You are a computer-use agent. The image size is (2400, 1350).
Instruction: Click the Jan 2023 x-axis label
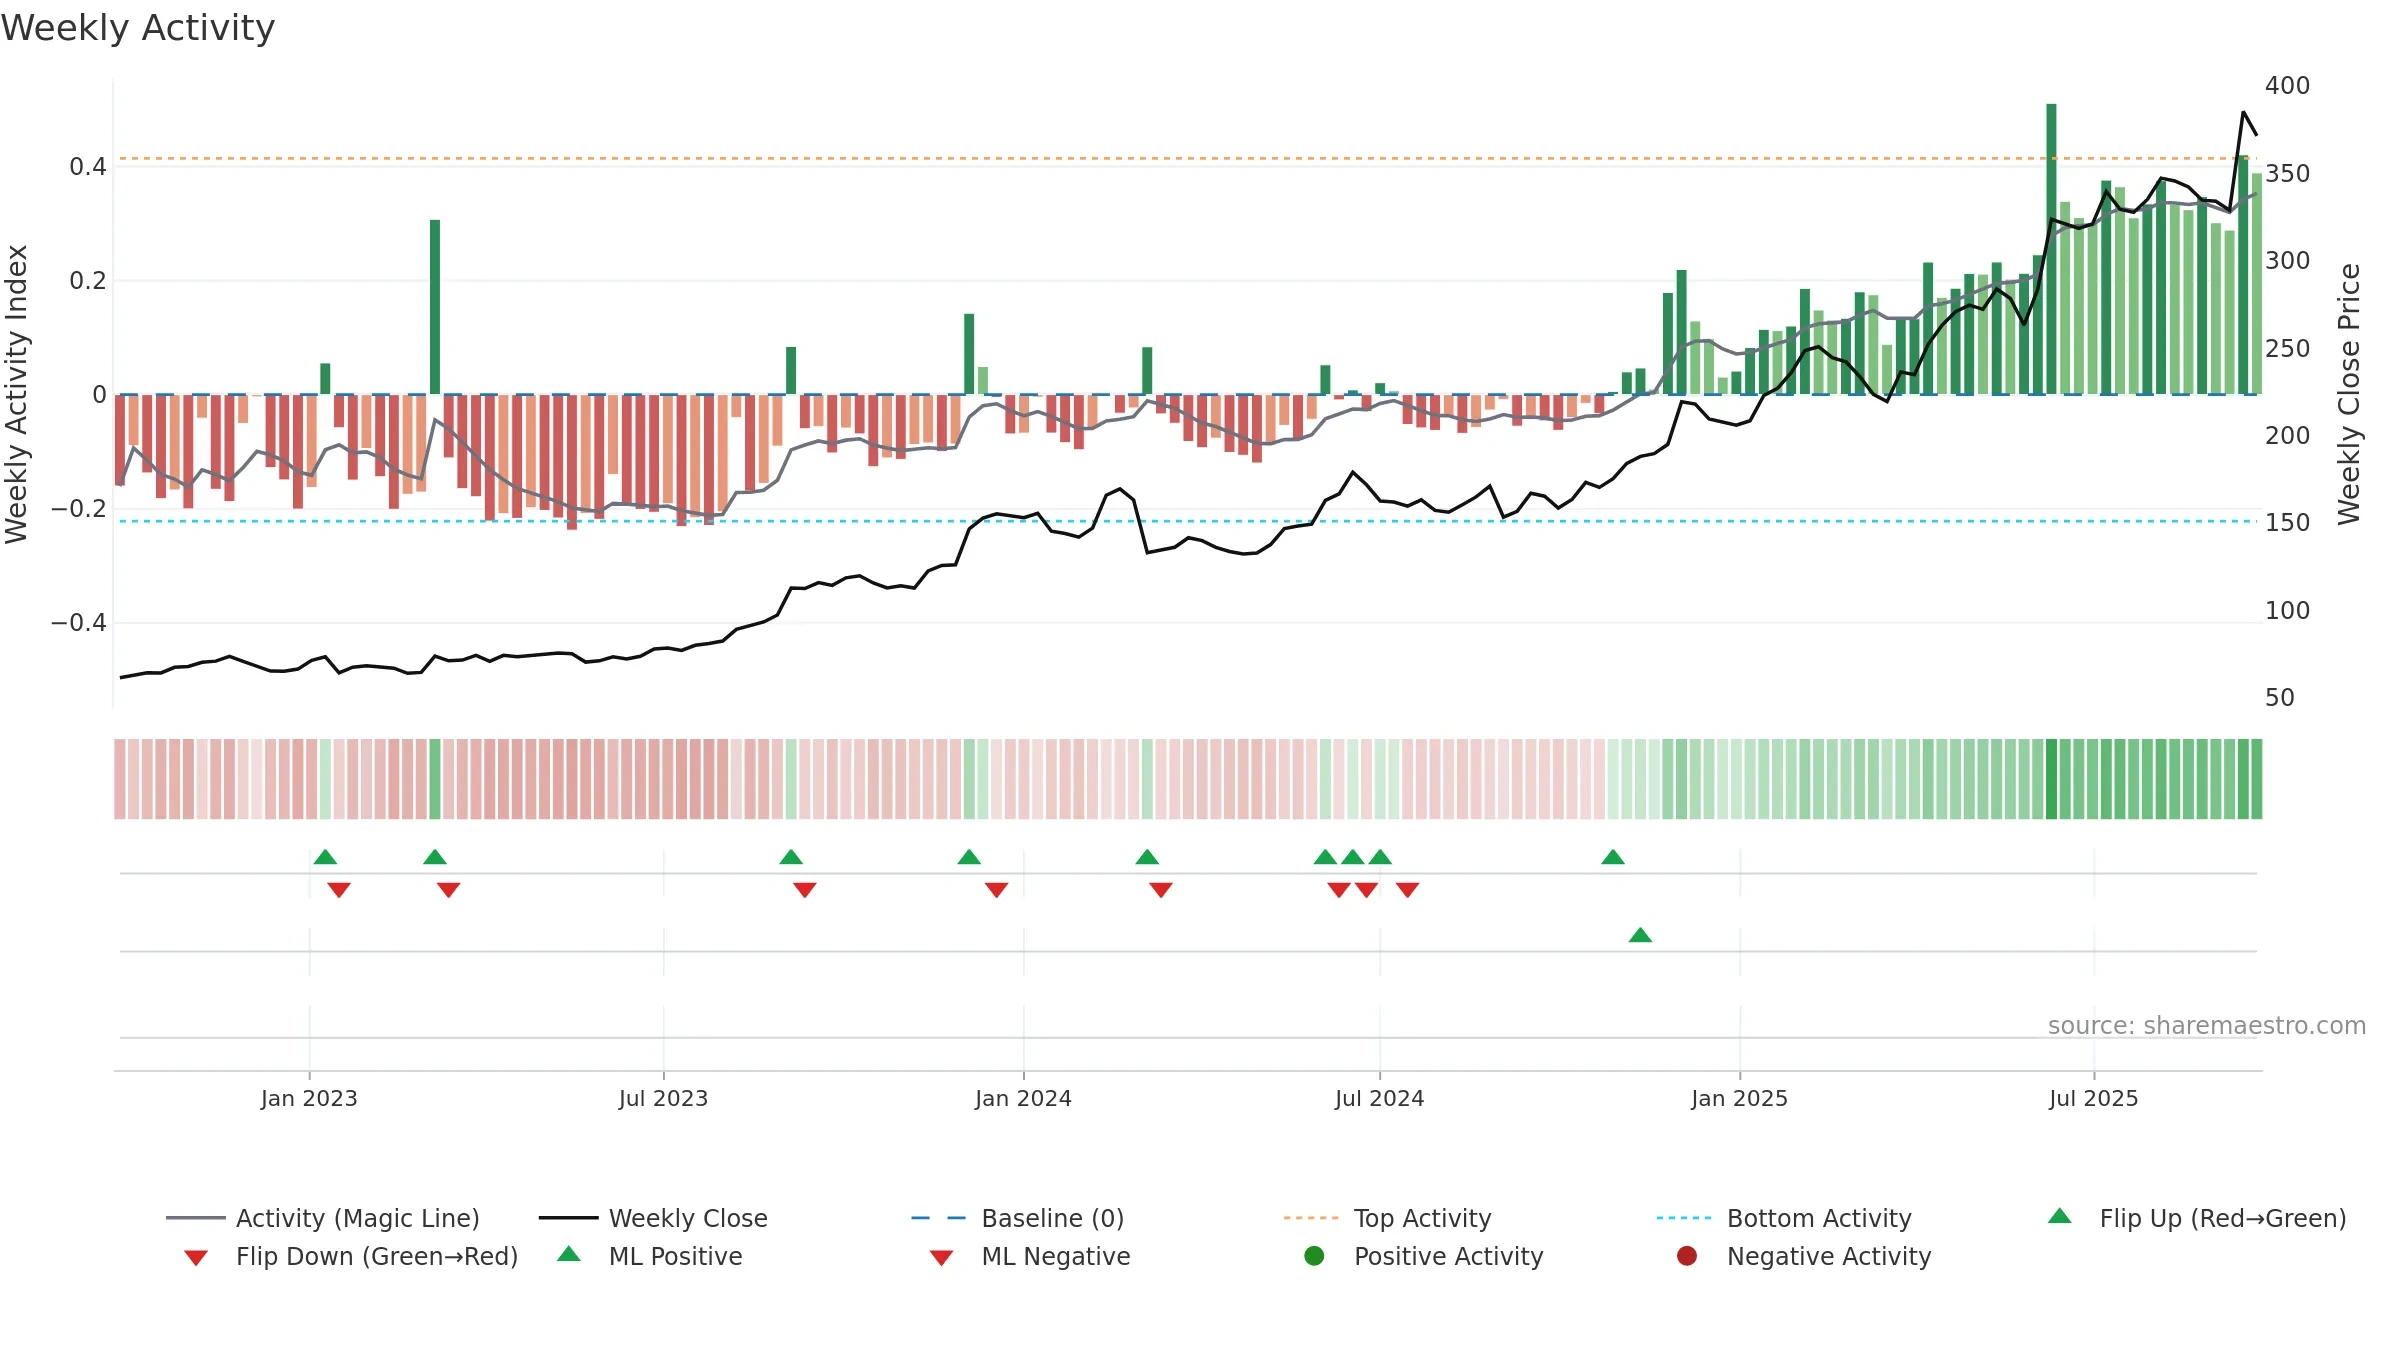[309, 1098]
